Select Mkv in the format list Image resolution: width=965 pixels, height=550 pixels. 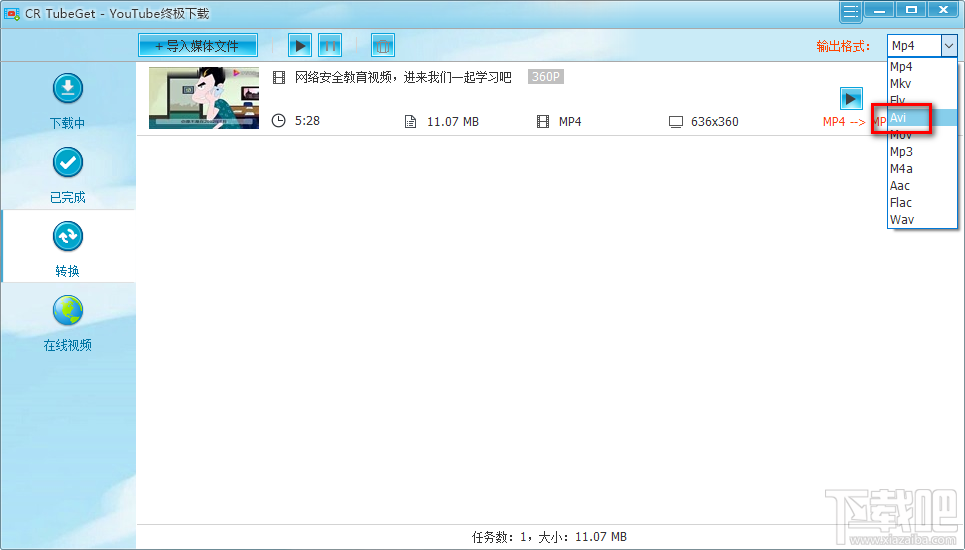click(x=922, y=84)
